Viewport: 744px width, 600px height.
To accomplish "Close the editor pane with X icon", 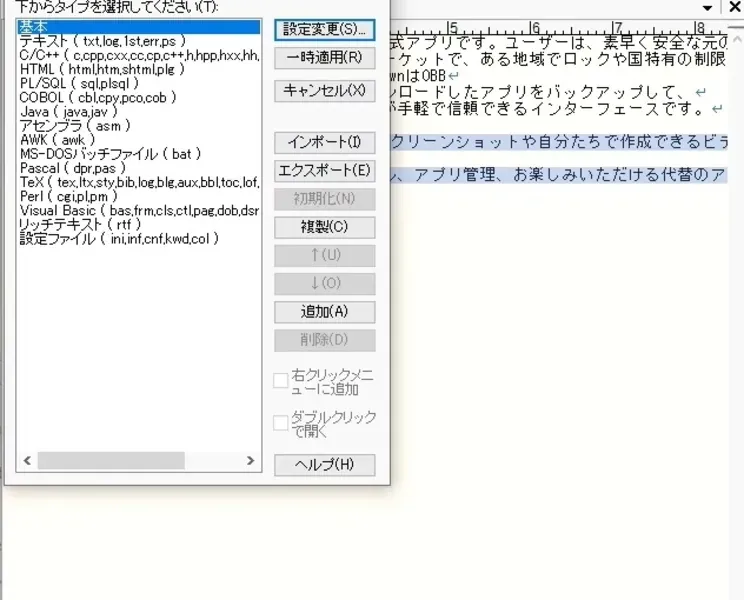I will tap(735, 7).
